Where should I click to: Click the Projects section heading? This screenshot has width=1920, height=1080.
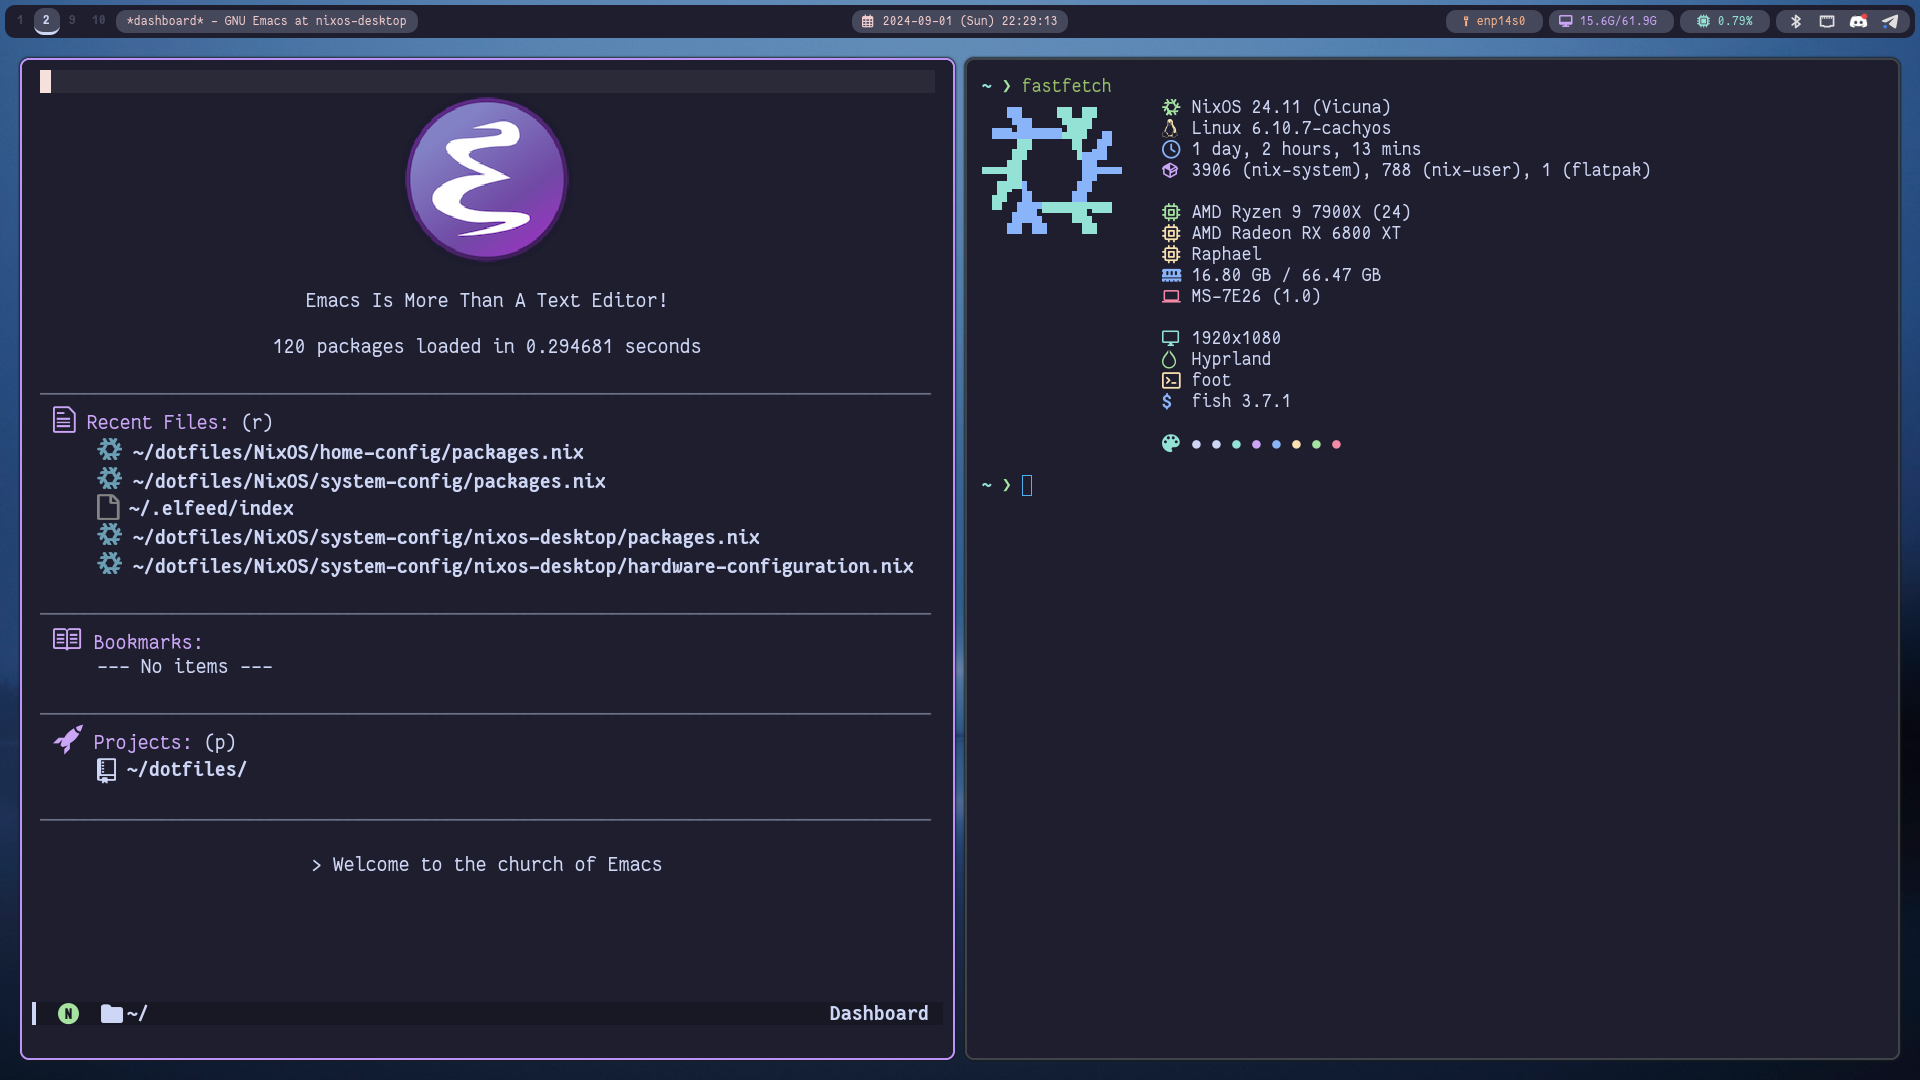point(142,742)
